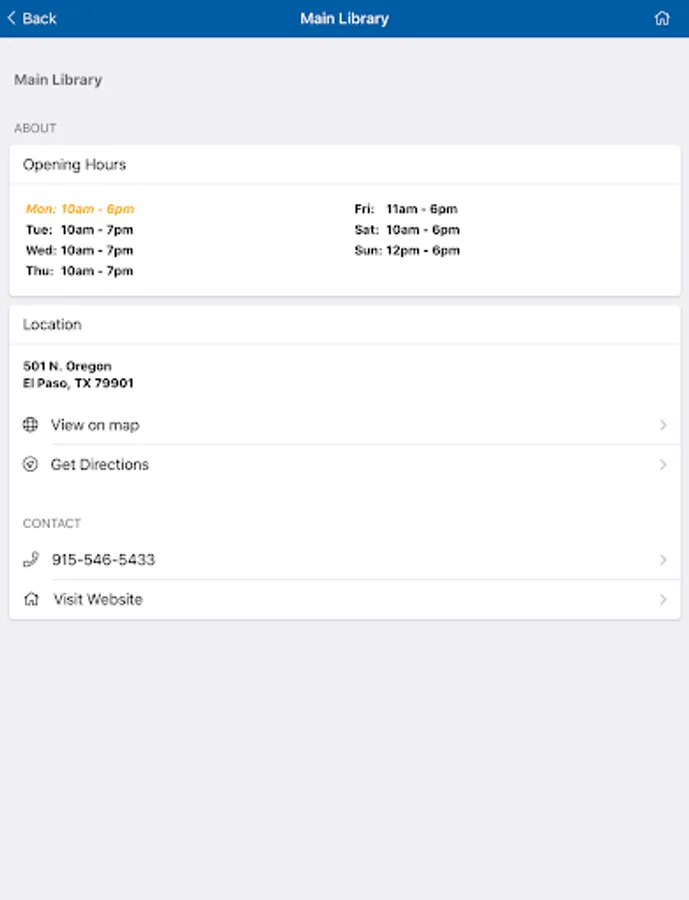The height and width of the screenshot is (900, 689).
Task: Tap the Main Library header title
Action: 344,18
